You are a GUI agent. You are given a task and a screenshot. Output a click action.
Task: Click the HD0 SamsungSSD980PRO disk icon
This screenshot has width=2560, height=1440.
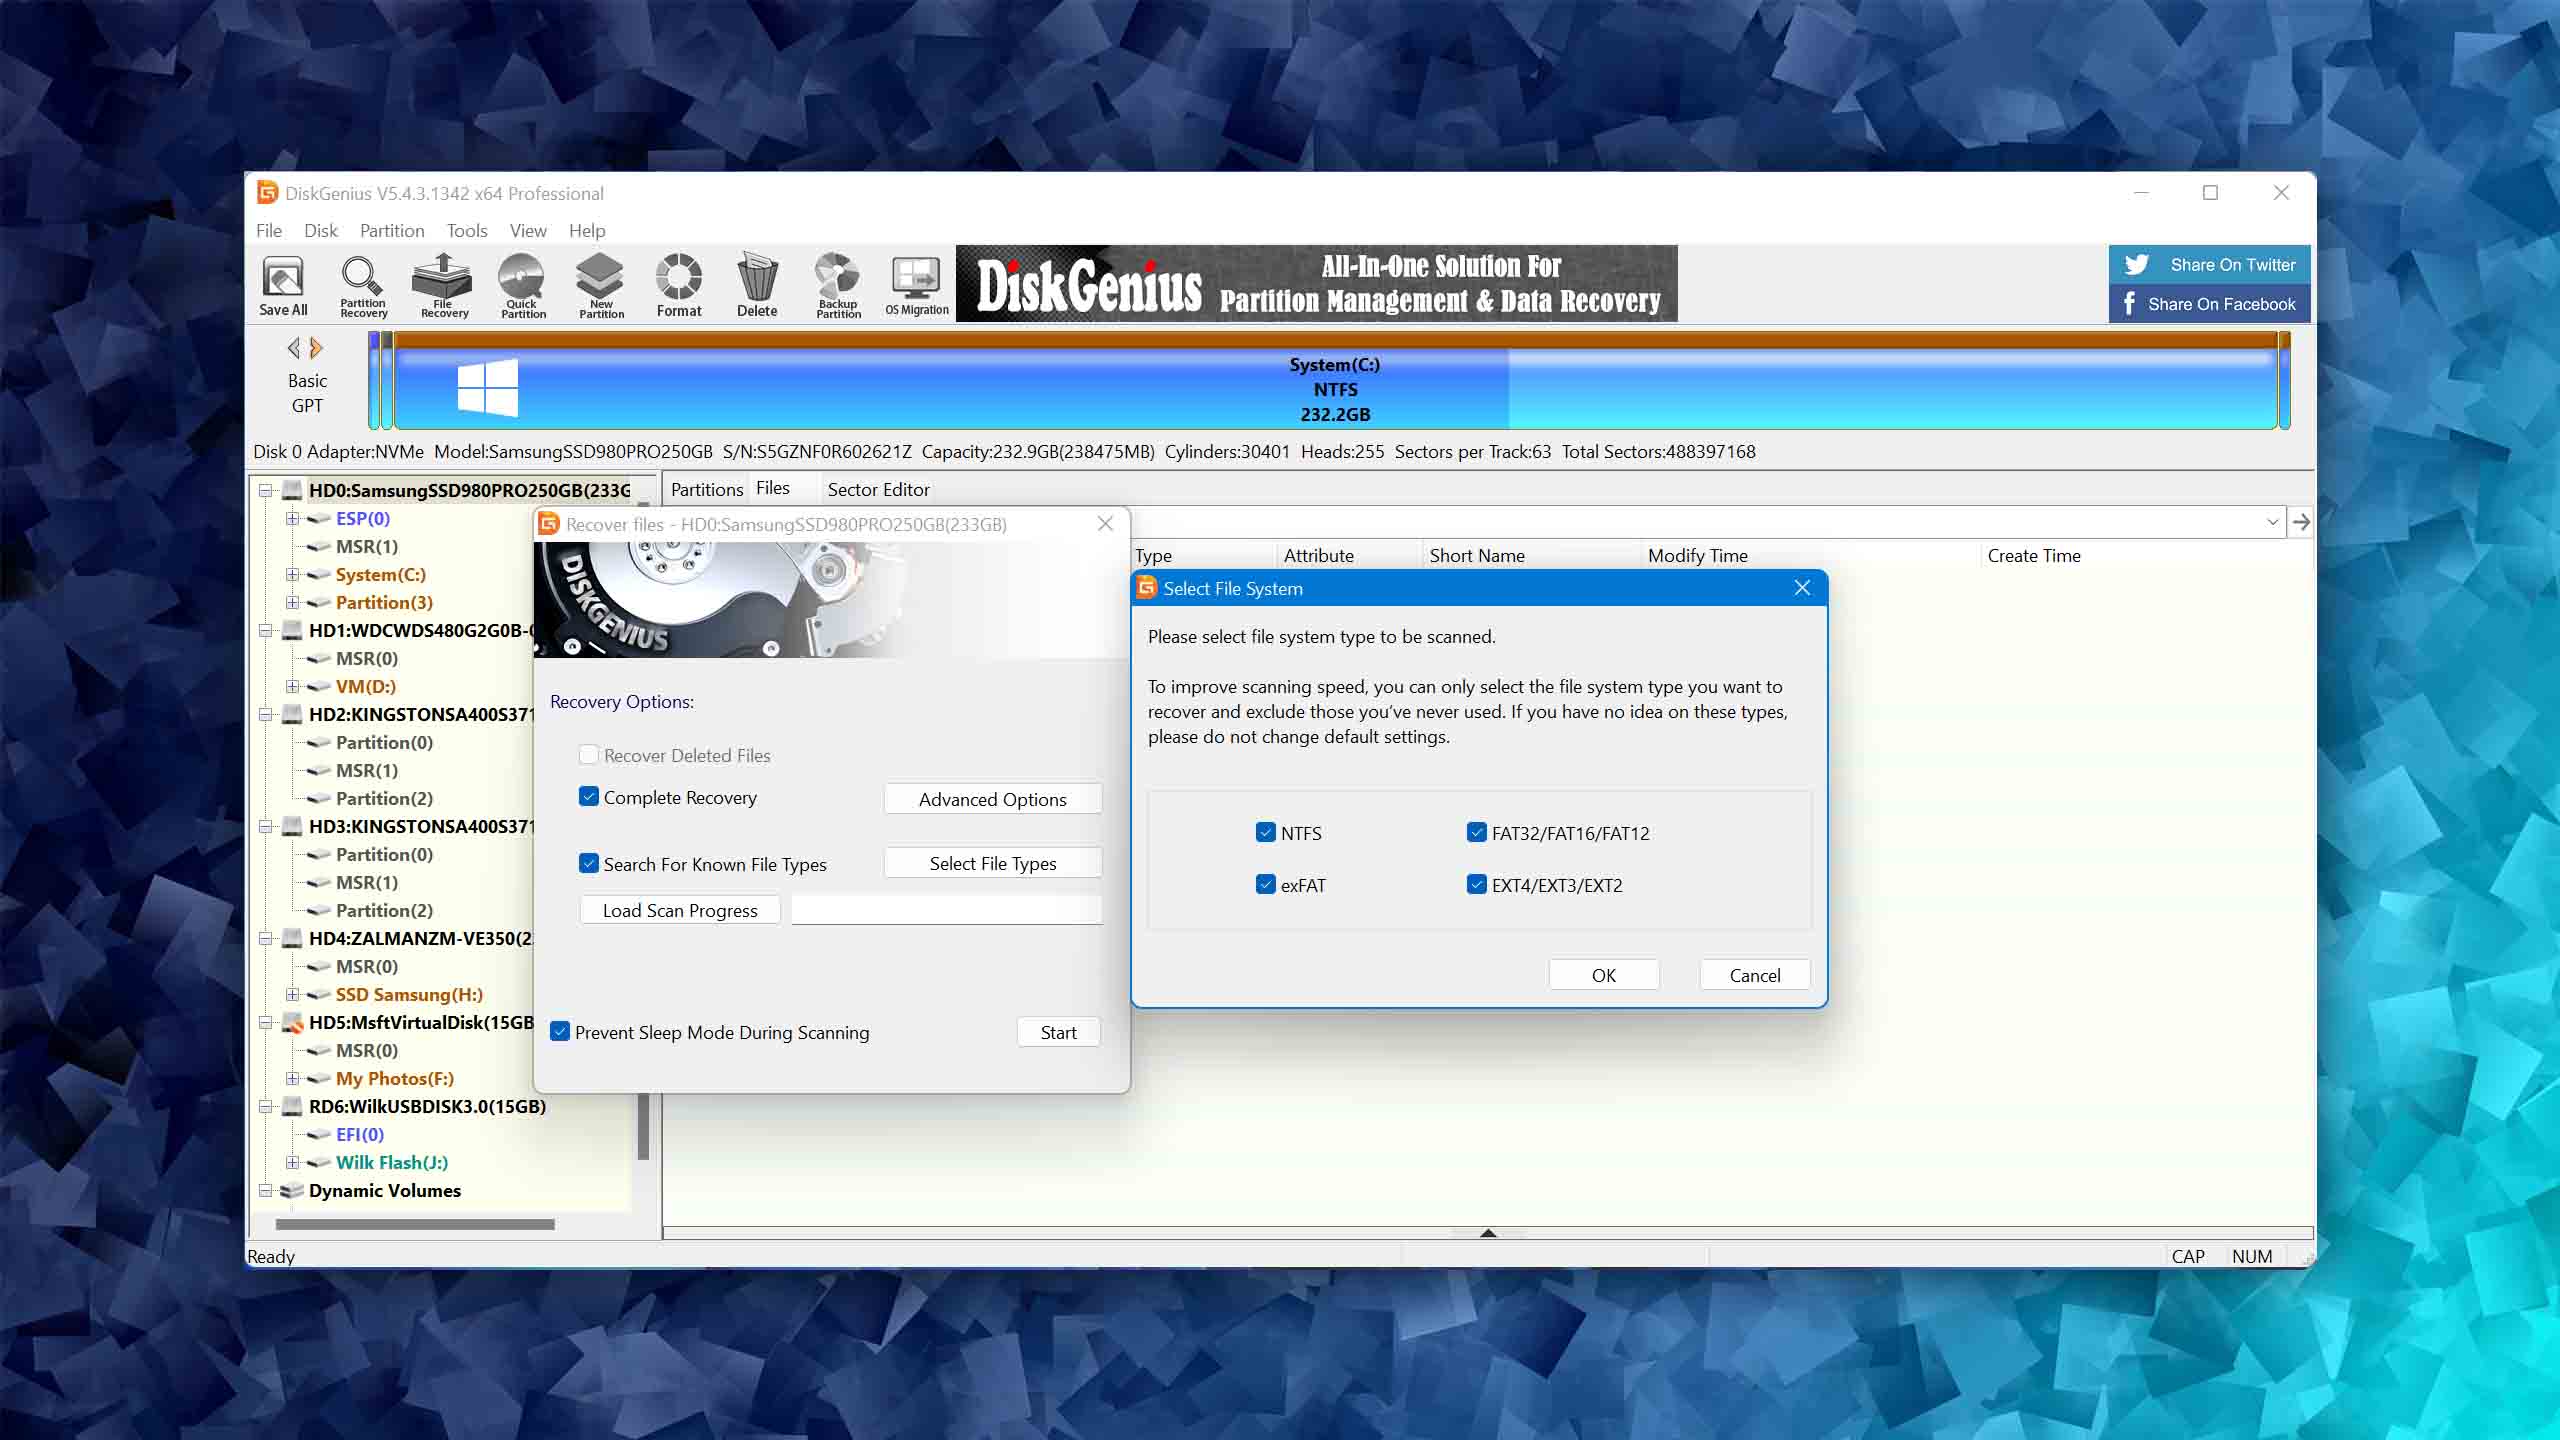pos(292,490)
